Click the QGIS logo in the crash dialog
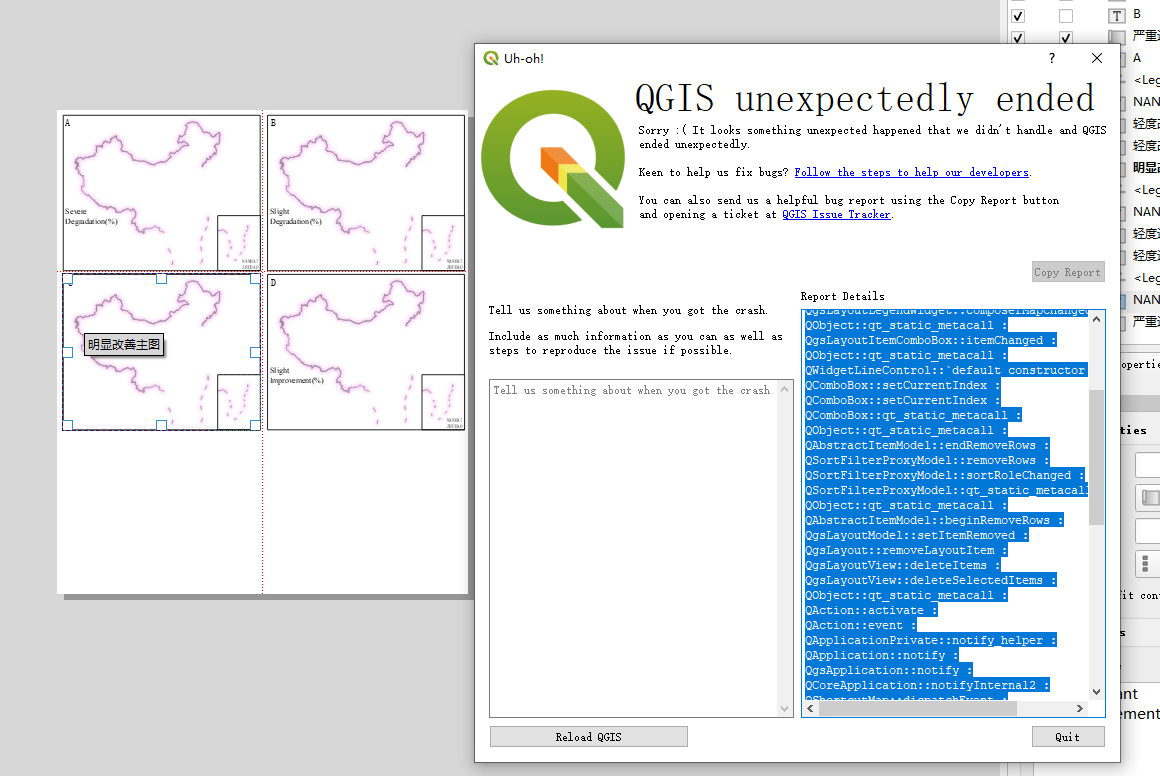The width and height of the screenshot is (1160, 776). [x=553, y=159]
